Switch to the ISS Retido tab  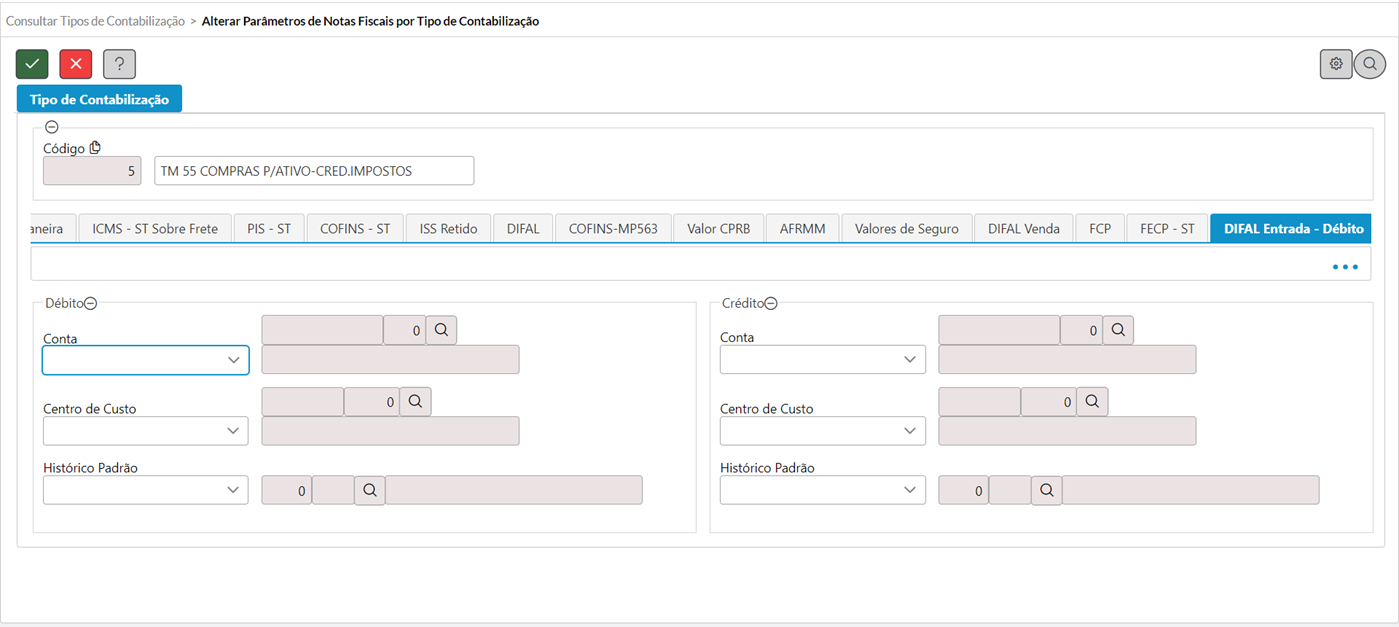[x=449, y=229]
